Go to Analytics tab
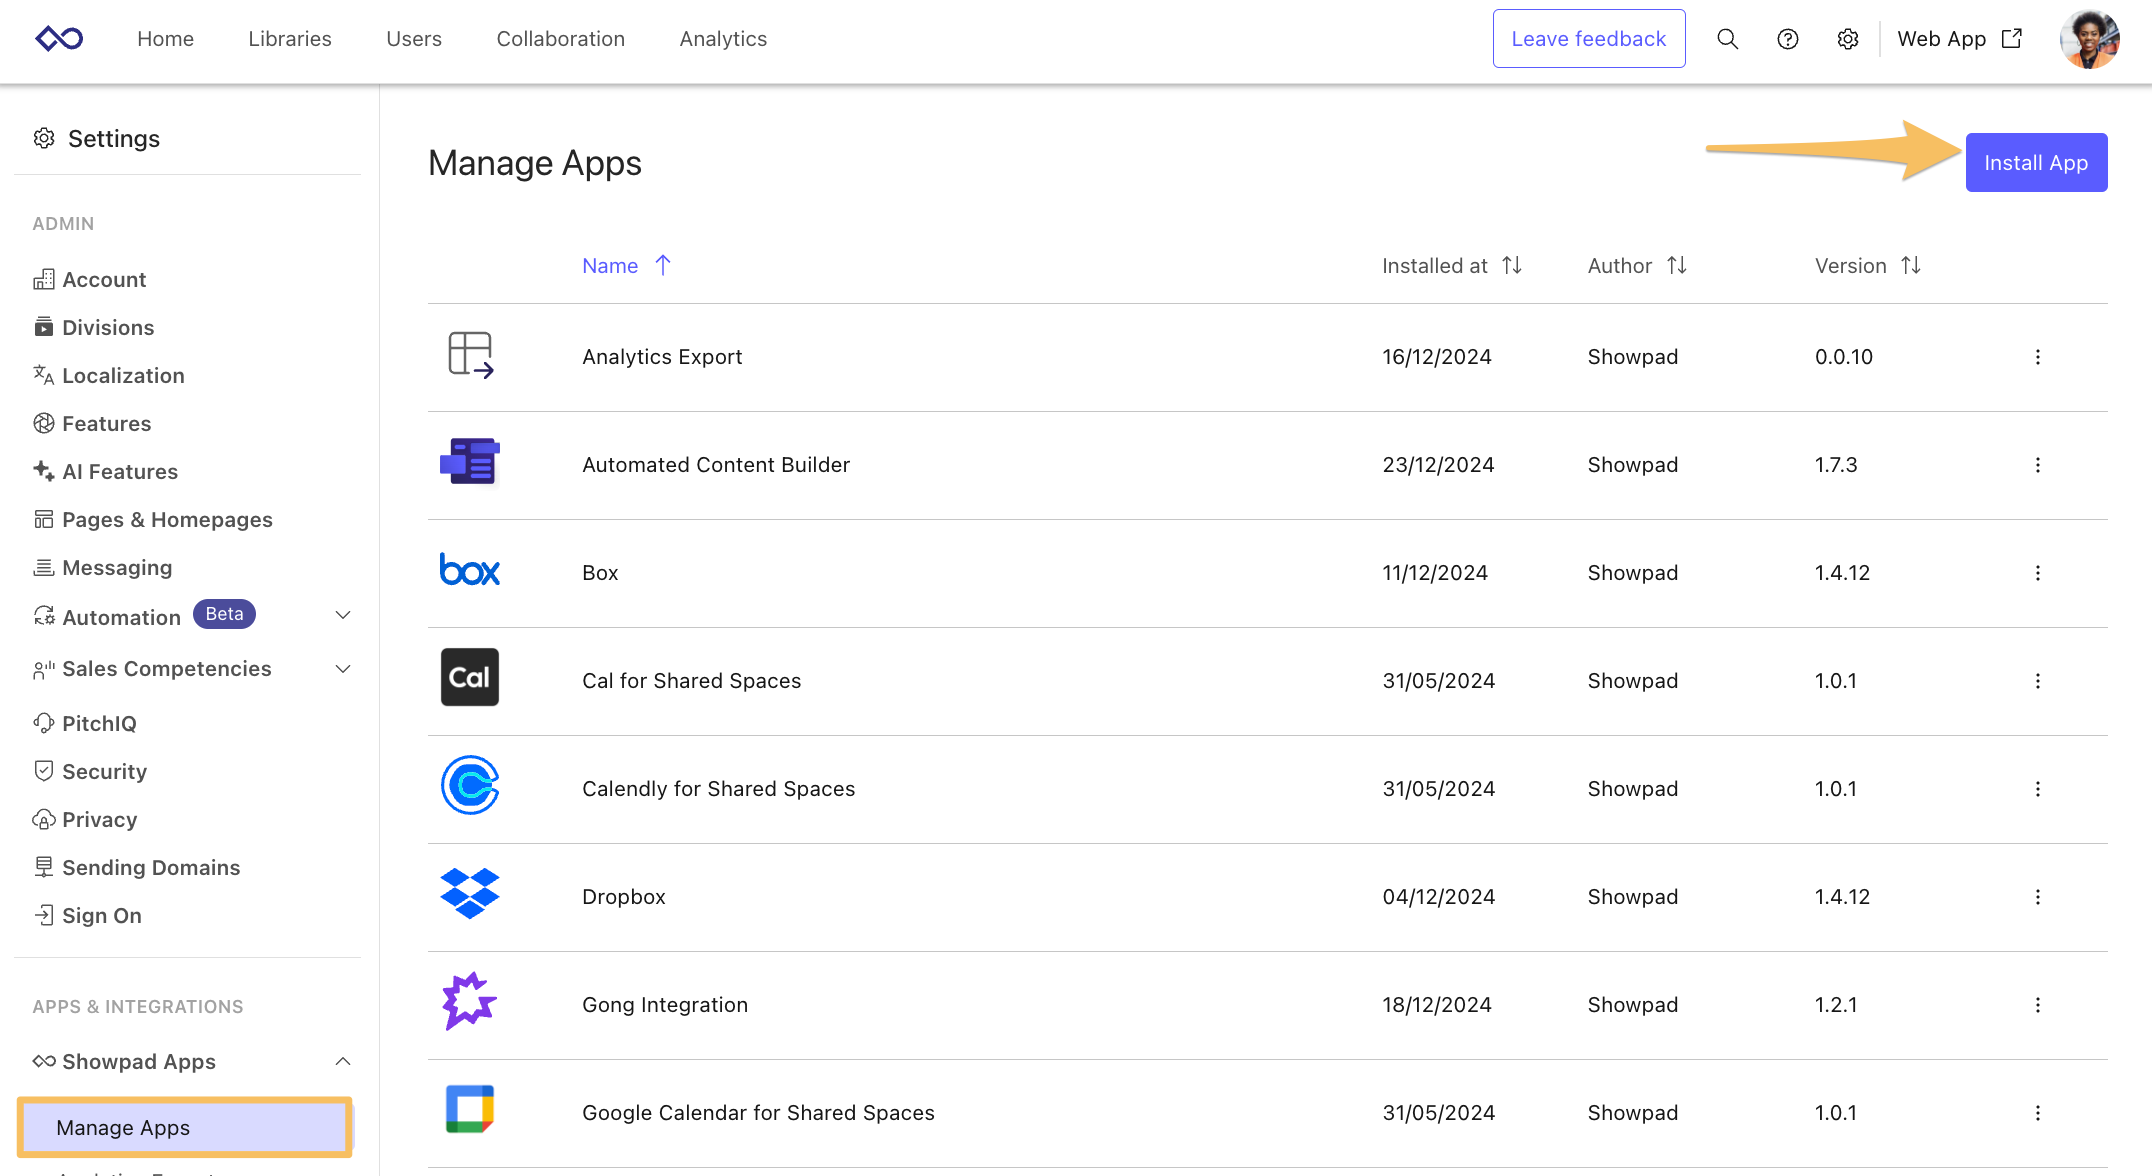2152x1176 pixels. [x=723, y=39]
